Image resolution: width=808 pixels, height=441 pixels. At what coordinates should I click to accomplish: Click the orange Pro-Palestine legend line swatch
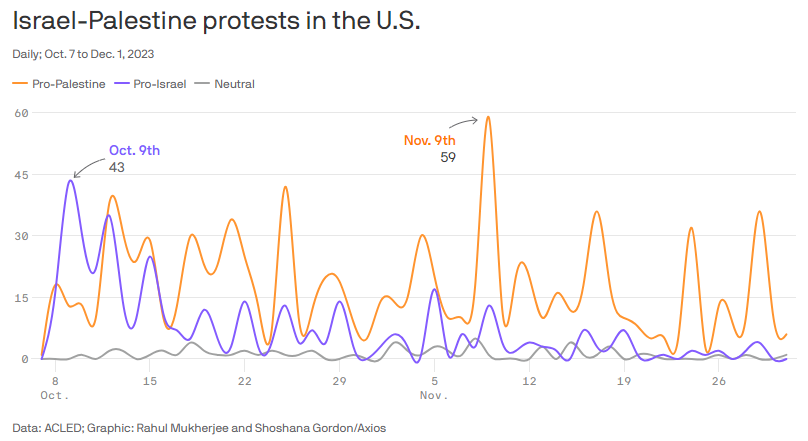pos(20,84)
